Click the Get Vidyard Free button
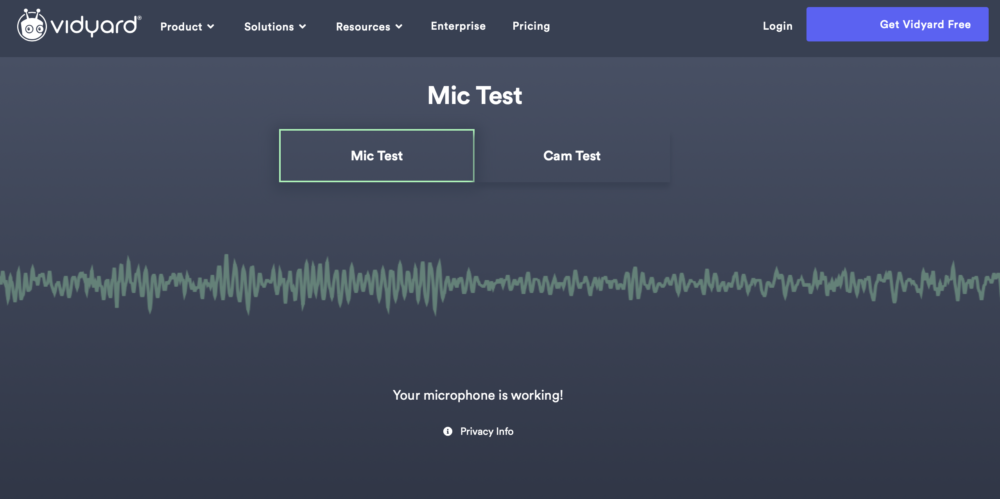Image resolution: width=1000 pixels, height=499 pixels. [x=897, y=24]
